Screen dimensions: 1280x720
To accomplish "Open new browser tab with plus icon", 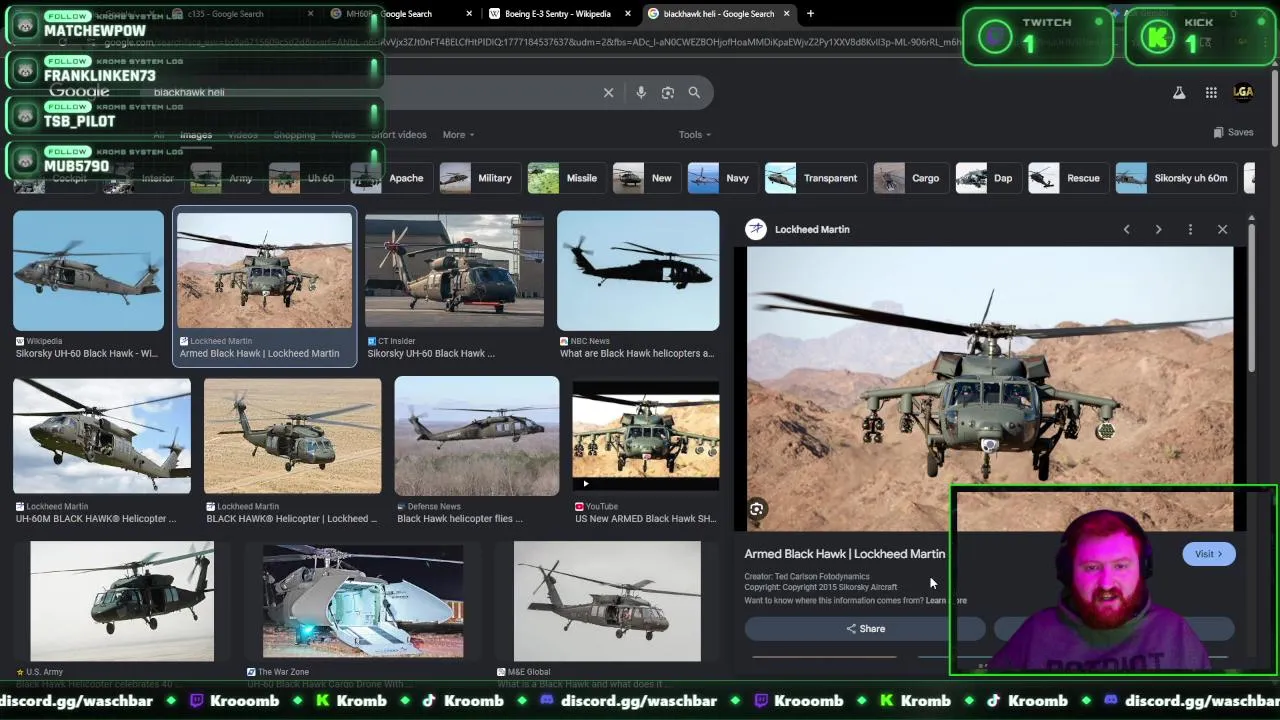I will tap(810, 14).
